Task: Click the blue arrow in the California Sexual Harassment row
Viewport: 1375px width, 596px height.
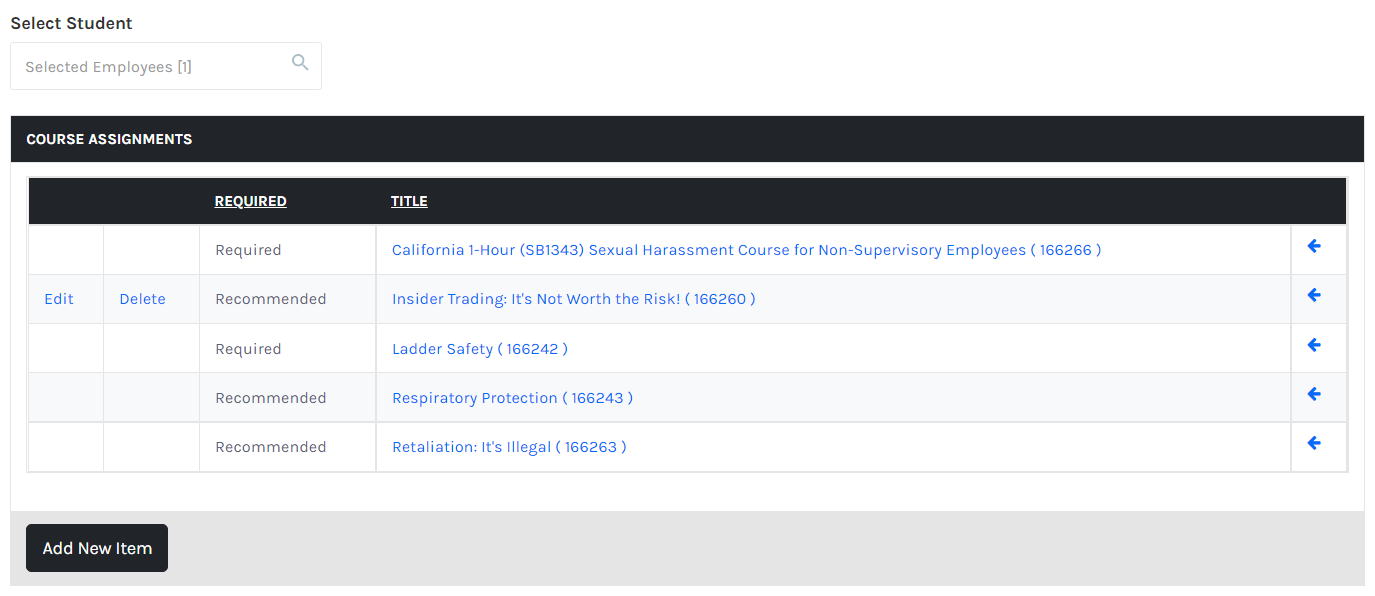Action: (1314, 246)
